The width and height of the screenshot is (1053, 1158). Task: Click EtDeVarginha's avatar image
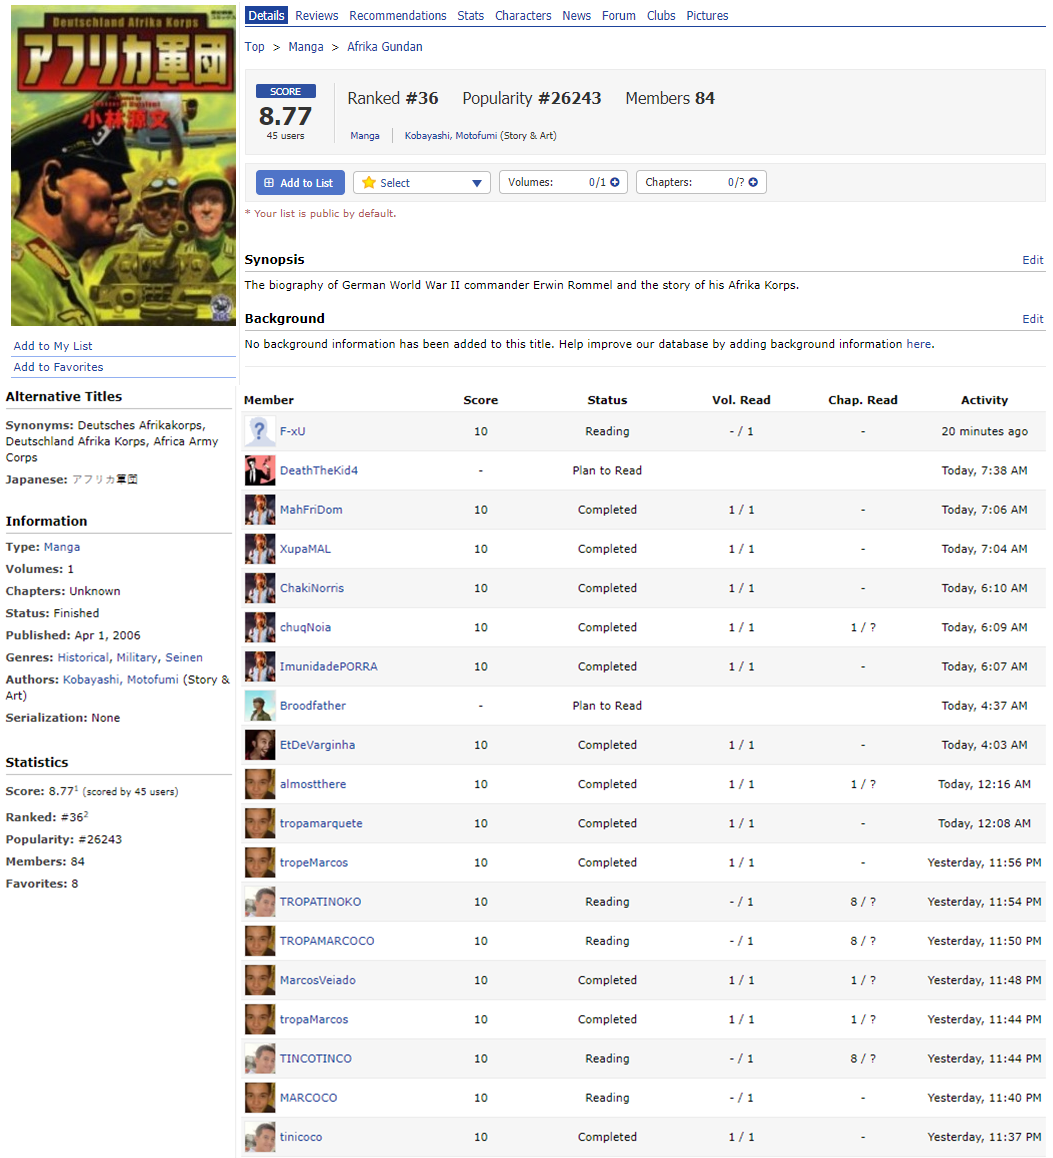coord(260,745)
